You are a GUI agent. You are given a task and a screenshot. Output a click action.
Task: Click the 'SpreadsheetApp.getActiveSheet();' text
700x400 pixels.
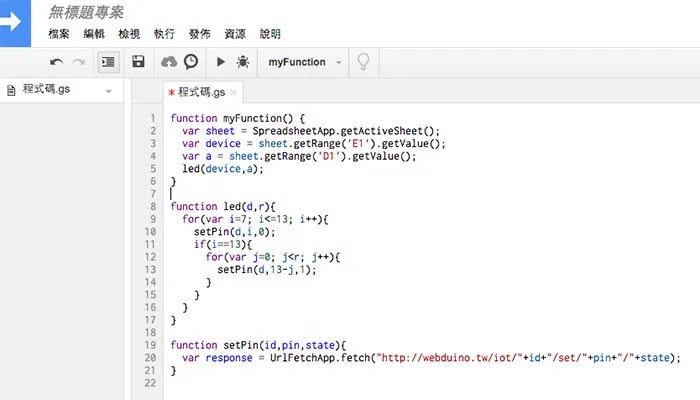[346, 131]
